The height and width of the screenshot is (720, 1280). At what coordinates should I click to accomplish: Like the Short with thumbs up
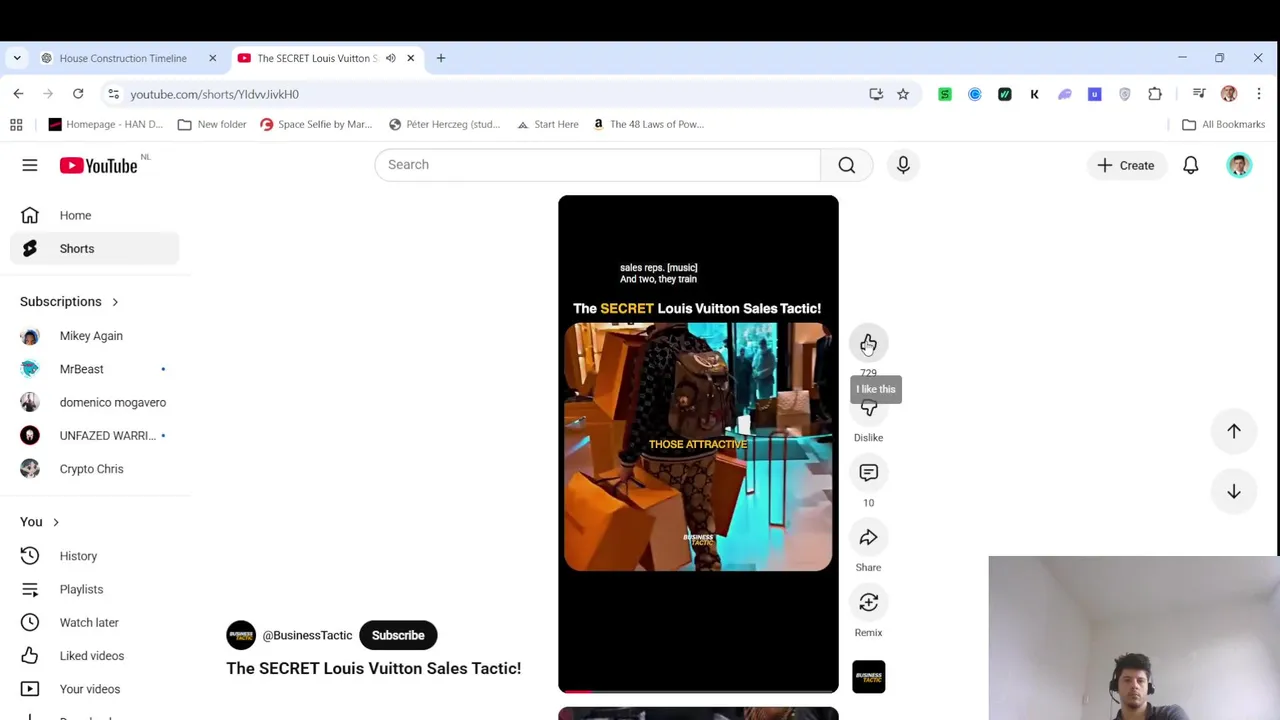tap(868, 344)
